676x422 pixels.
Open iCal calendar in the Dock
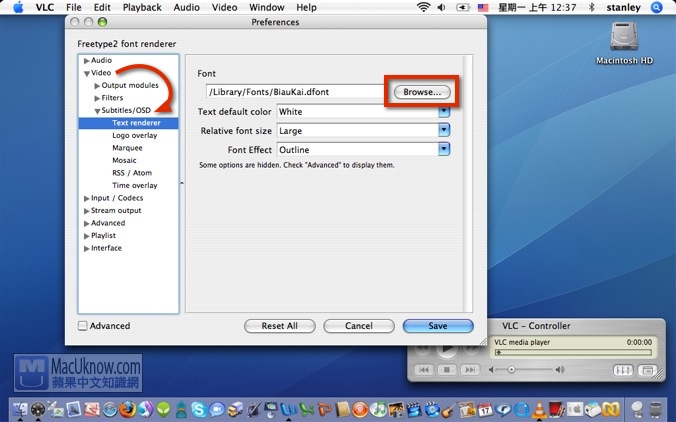pyautogui.click(x=485, y=409)
